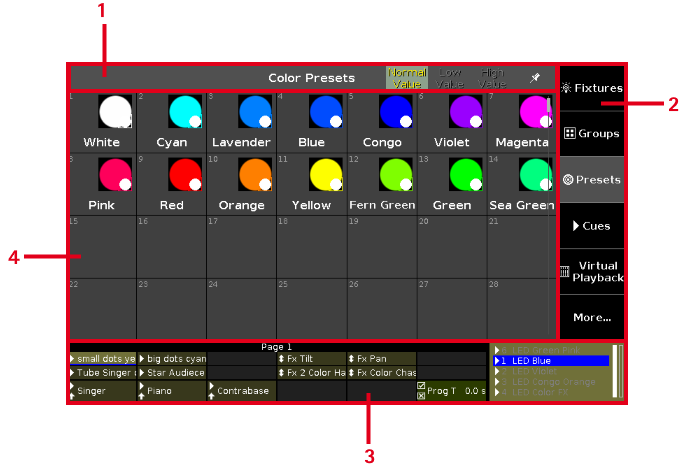Open the Fx Tilt effect executor
The height and width of the screenshot is (473, 686).
click(x=311, y=358)
